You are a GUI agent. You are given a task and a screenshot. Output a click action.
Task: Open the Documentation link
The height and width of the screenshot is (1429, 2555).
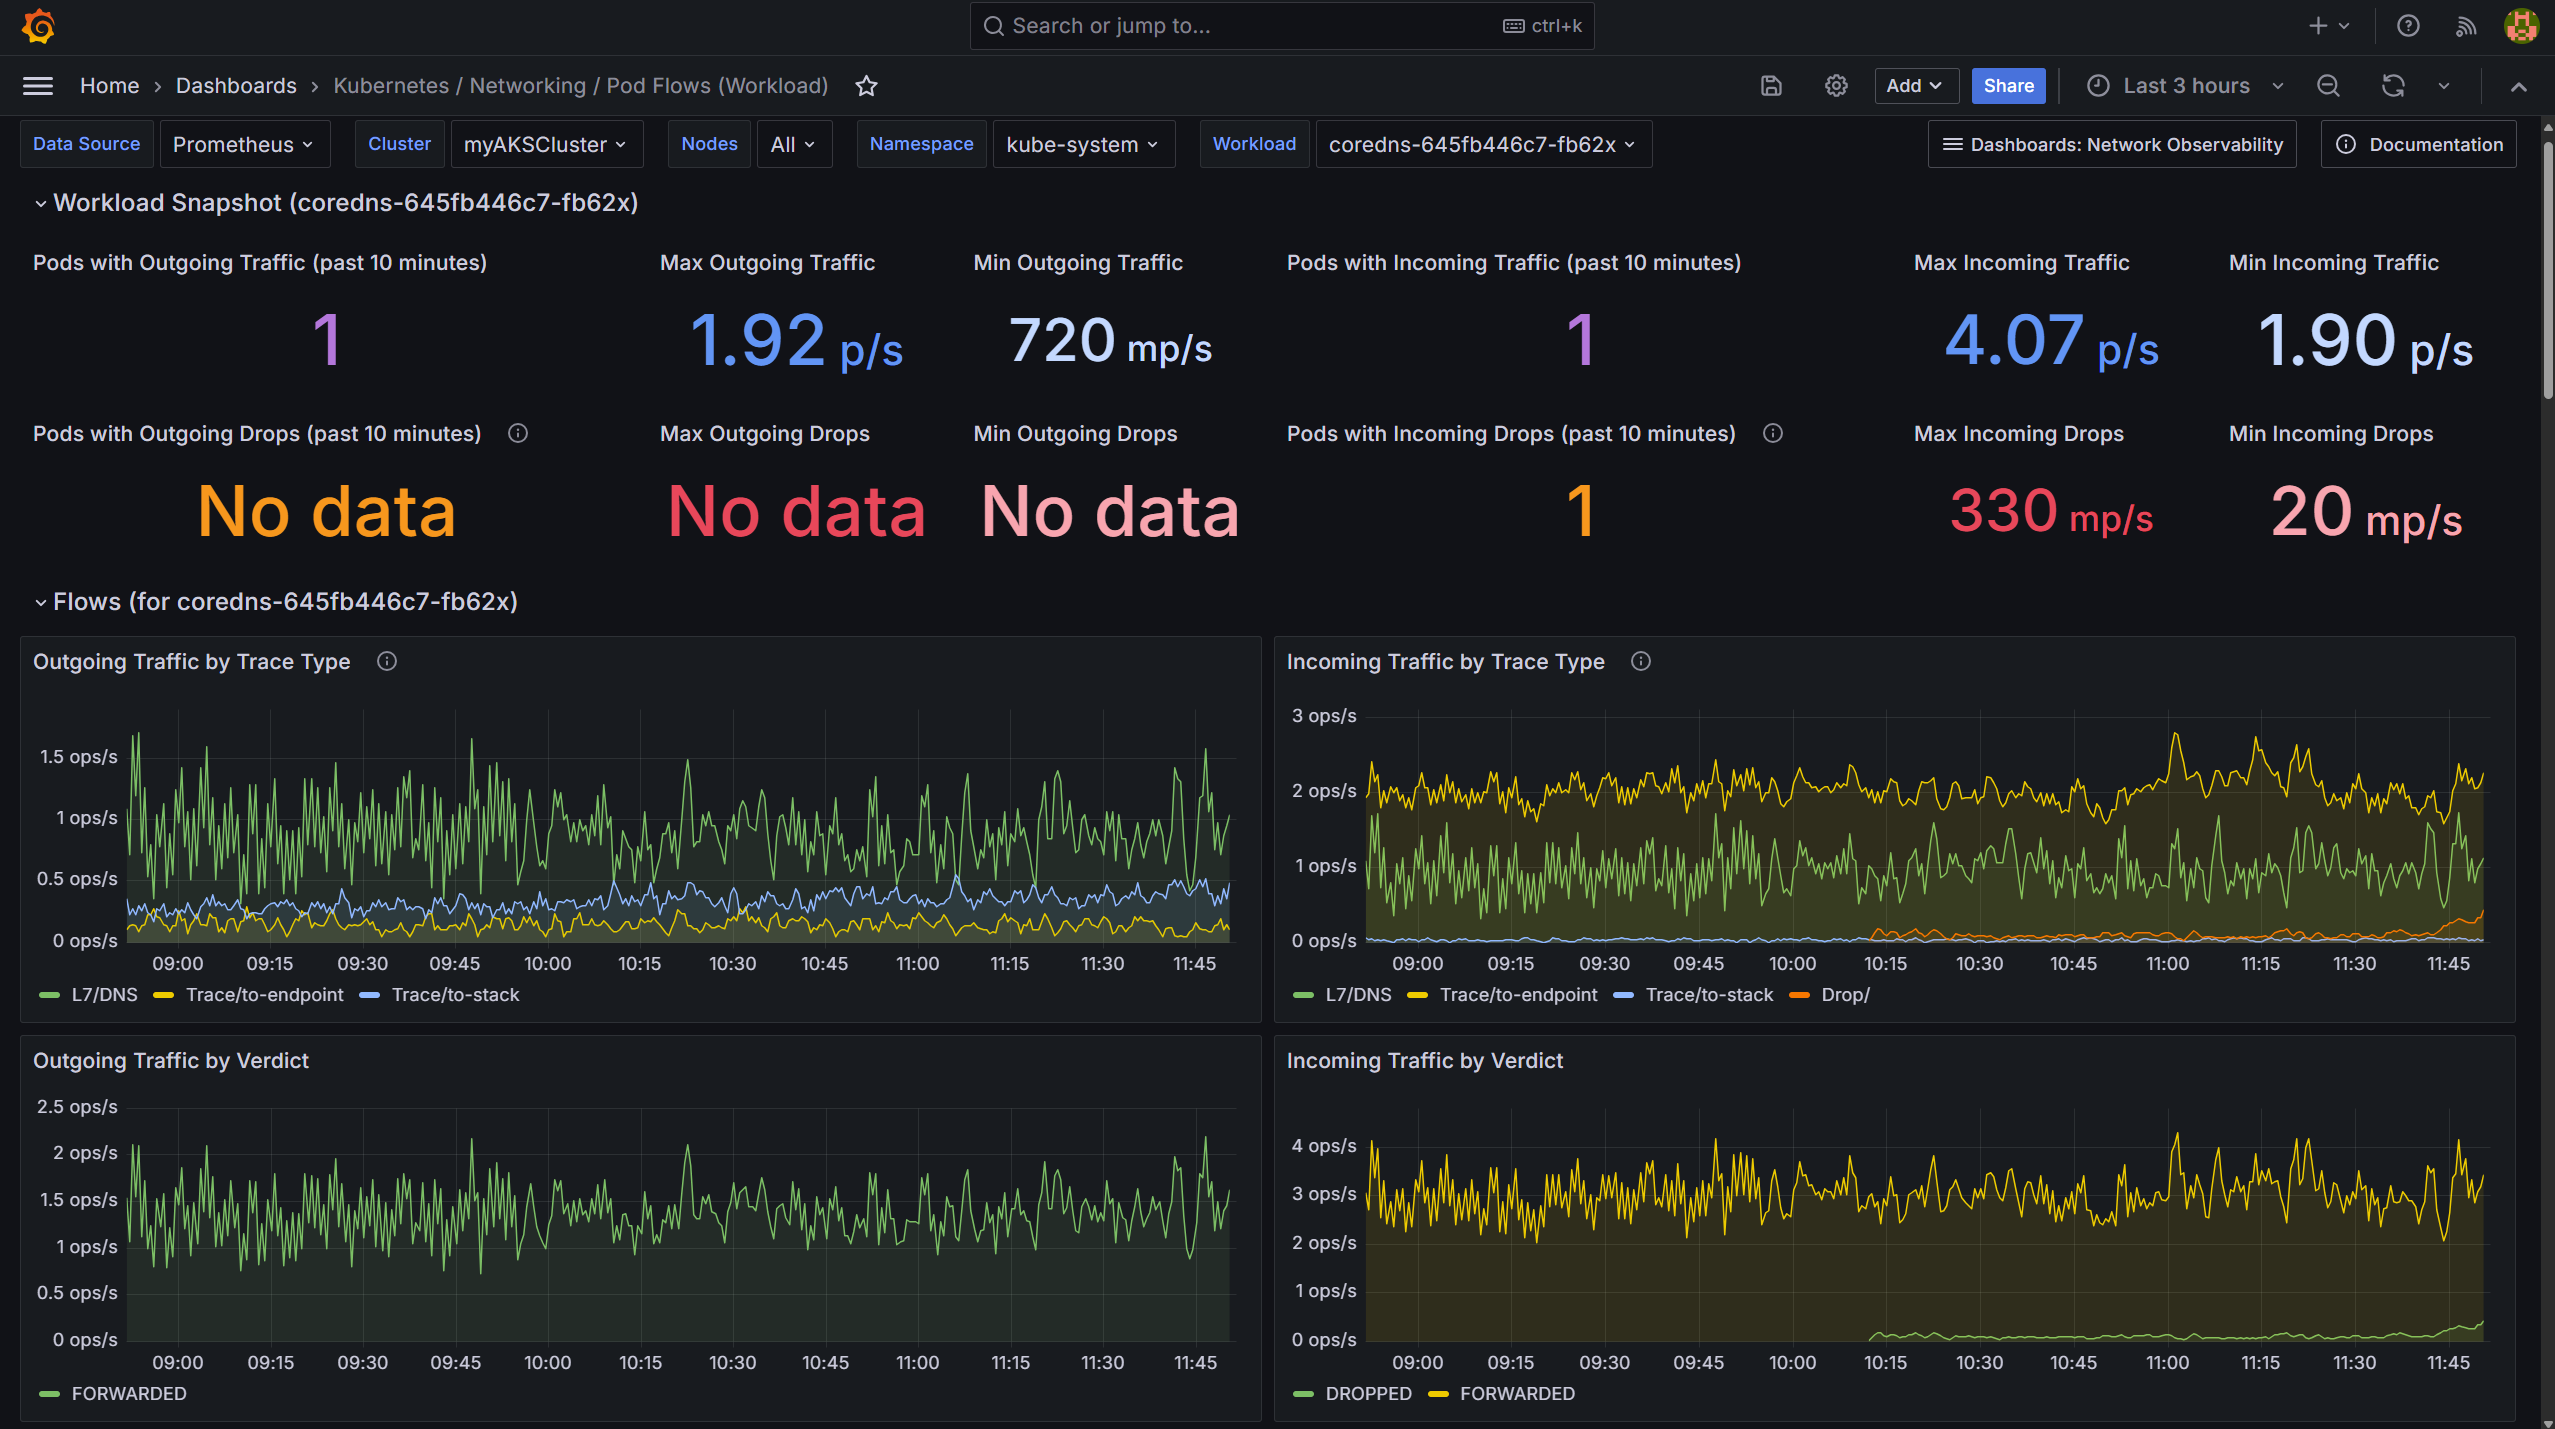pyautogui.click(x=2418, y=145)
